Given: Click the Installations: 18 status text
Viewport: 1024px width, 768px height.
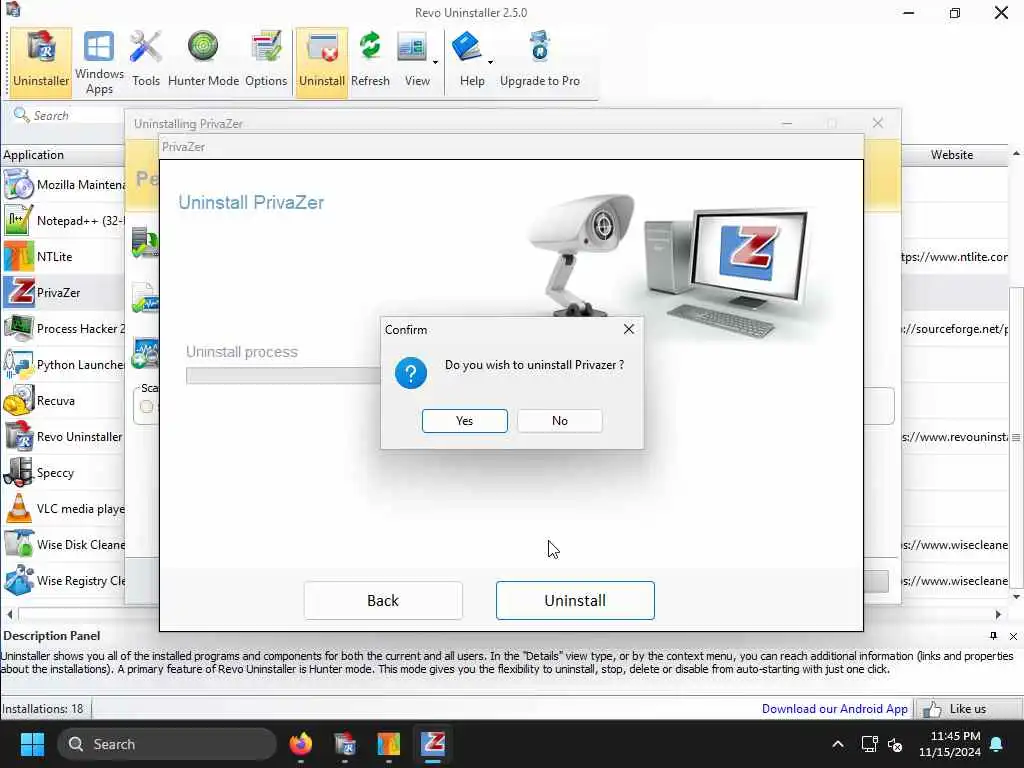Looking at the screenshot, I should (42, 709).
